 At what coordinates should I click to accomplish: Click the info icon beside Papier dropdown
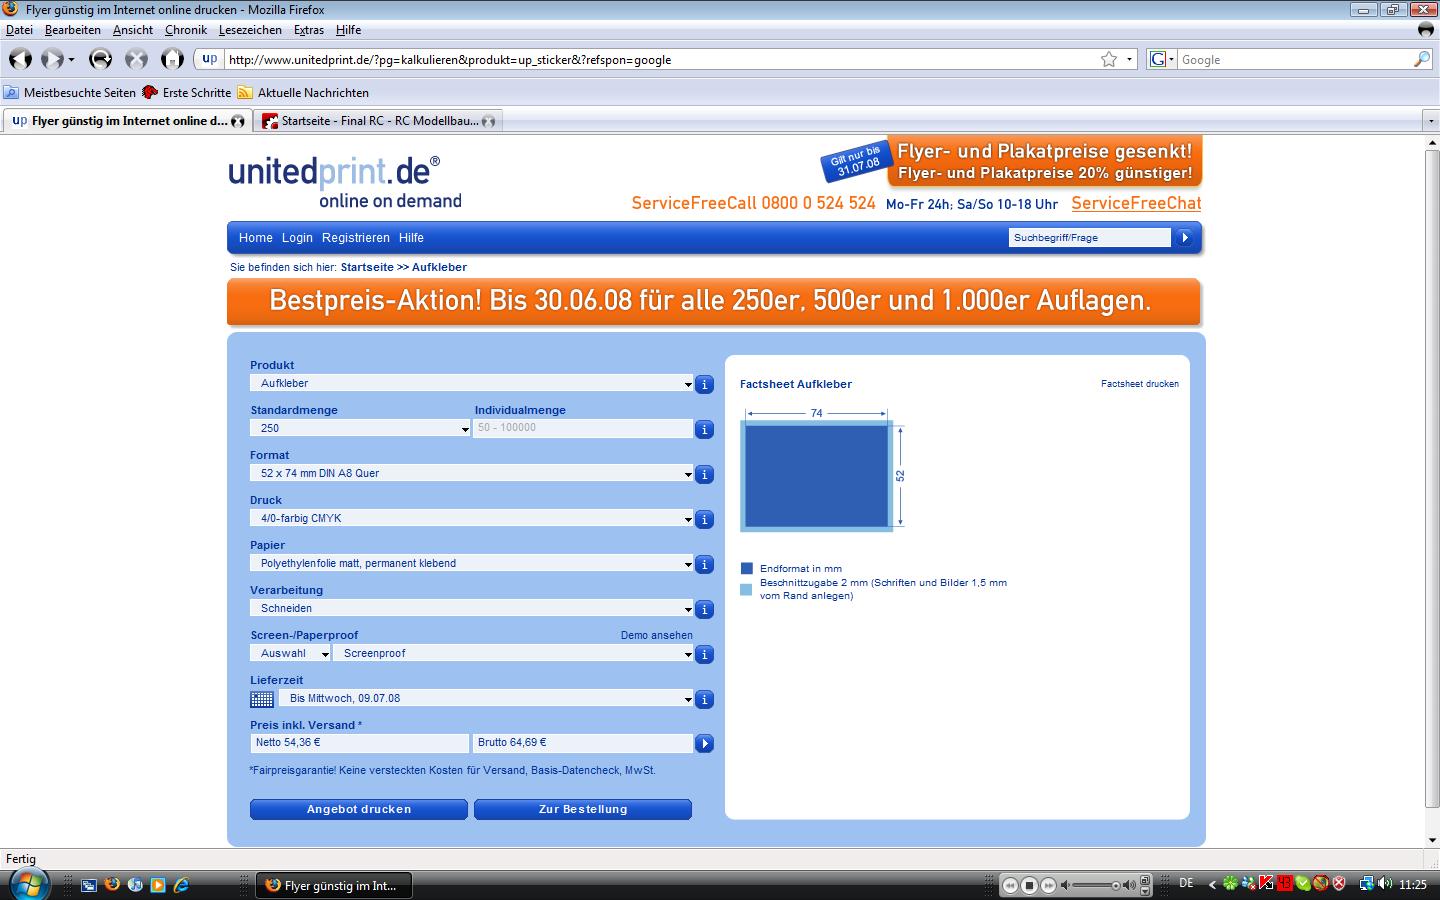tap(704, 565)
